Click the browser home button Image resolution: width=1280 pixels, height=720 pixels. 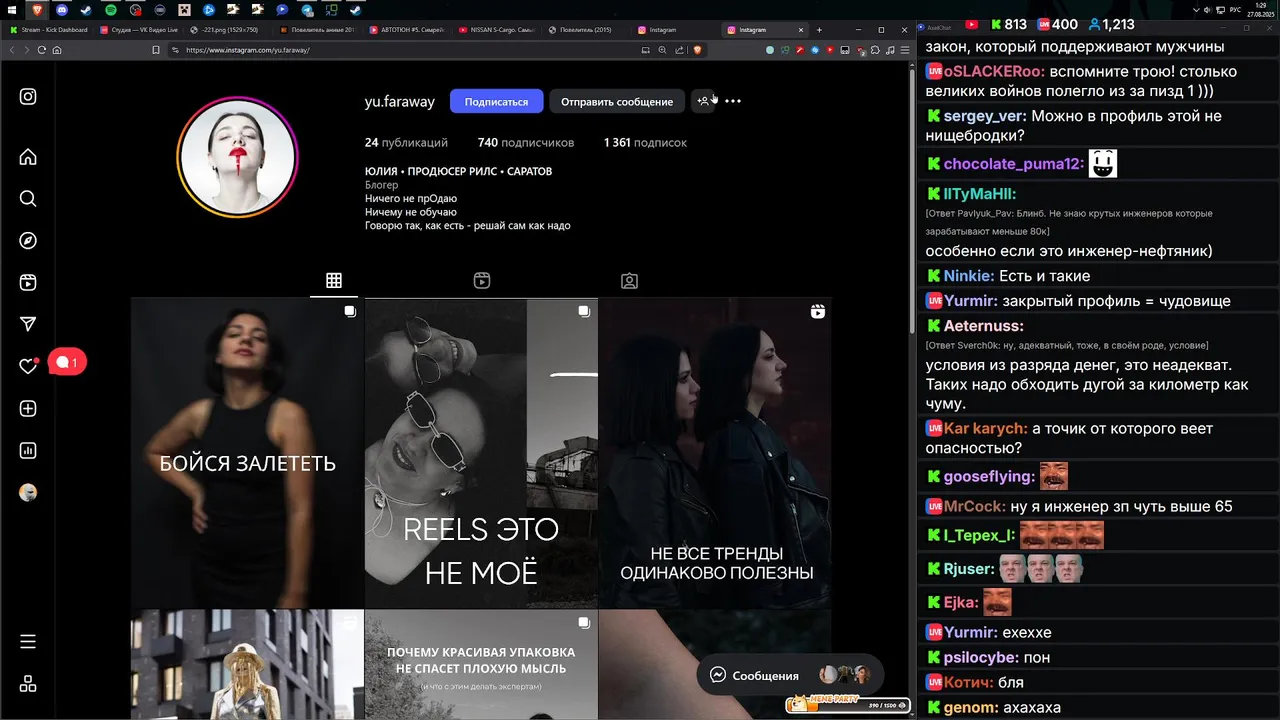pyautogui.click(x=56, y=50)
